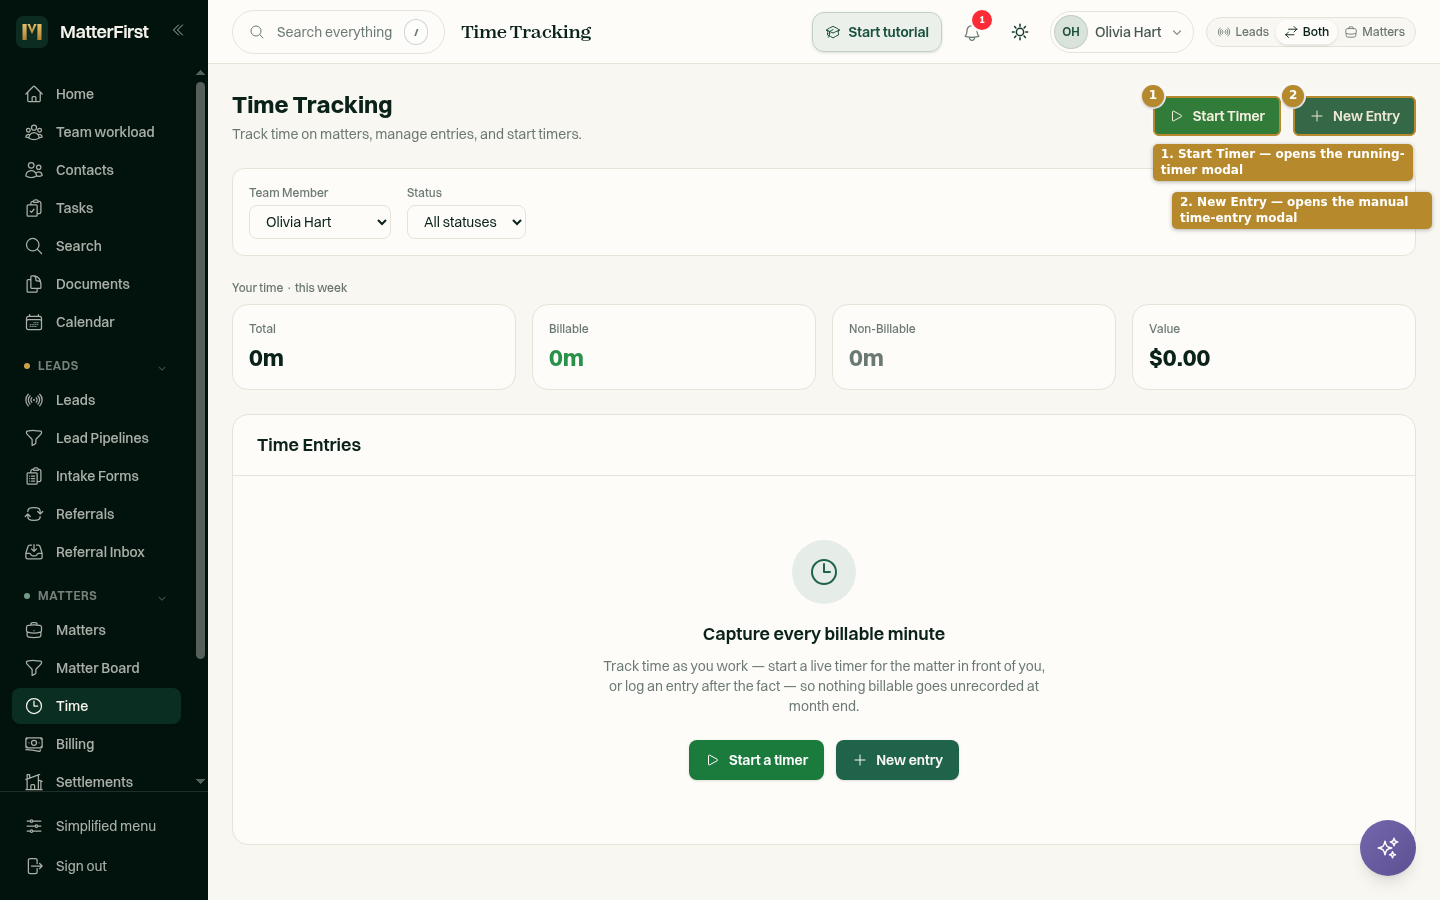Click the Sign out icon

(34, 866)
